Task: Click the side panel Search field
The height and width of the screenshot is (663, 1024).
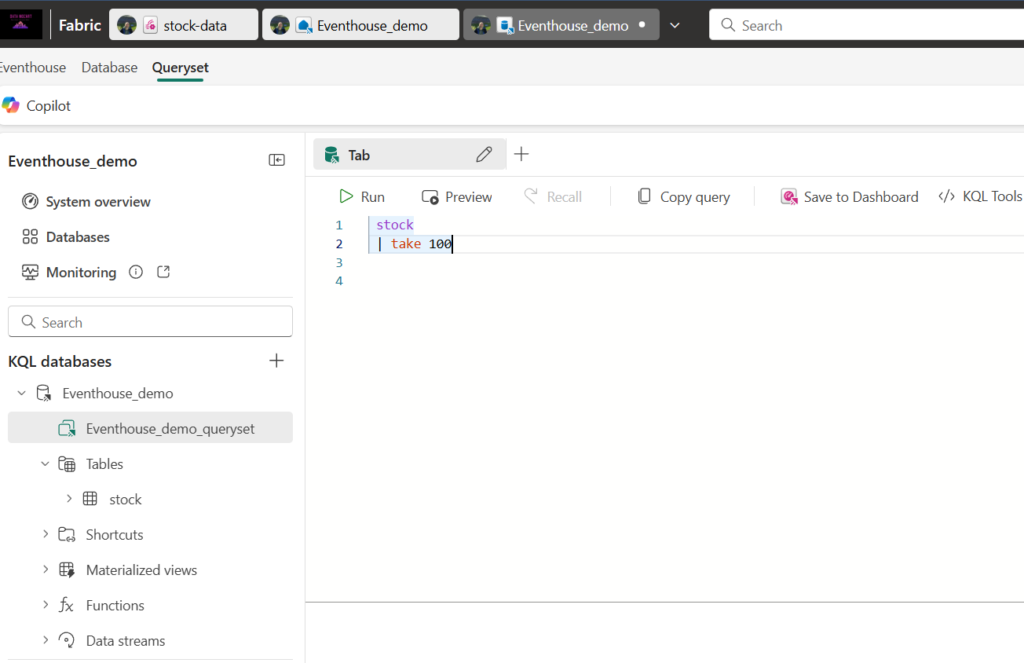Action: coord(150,322)
